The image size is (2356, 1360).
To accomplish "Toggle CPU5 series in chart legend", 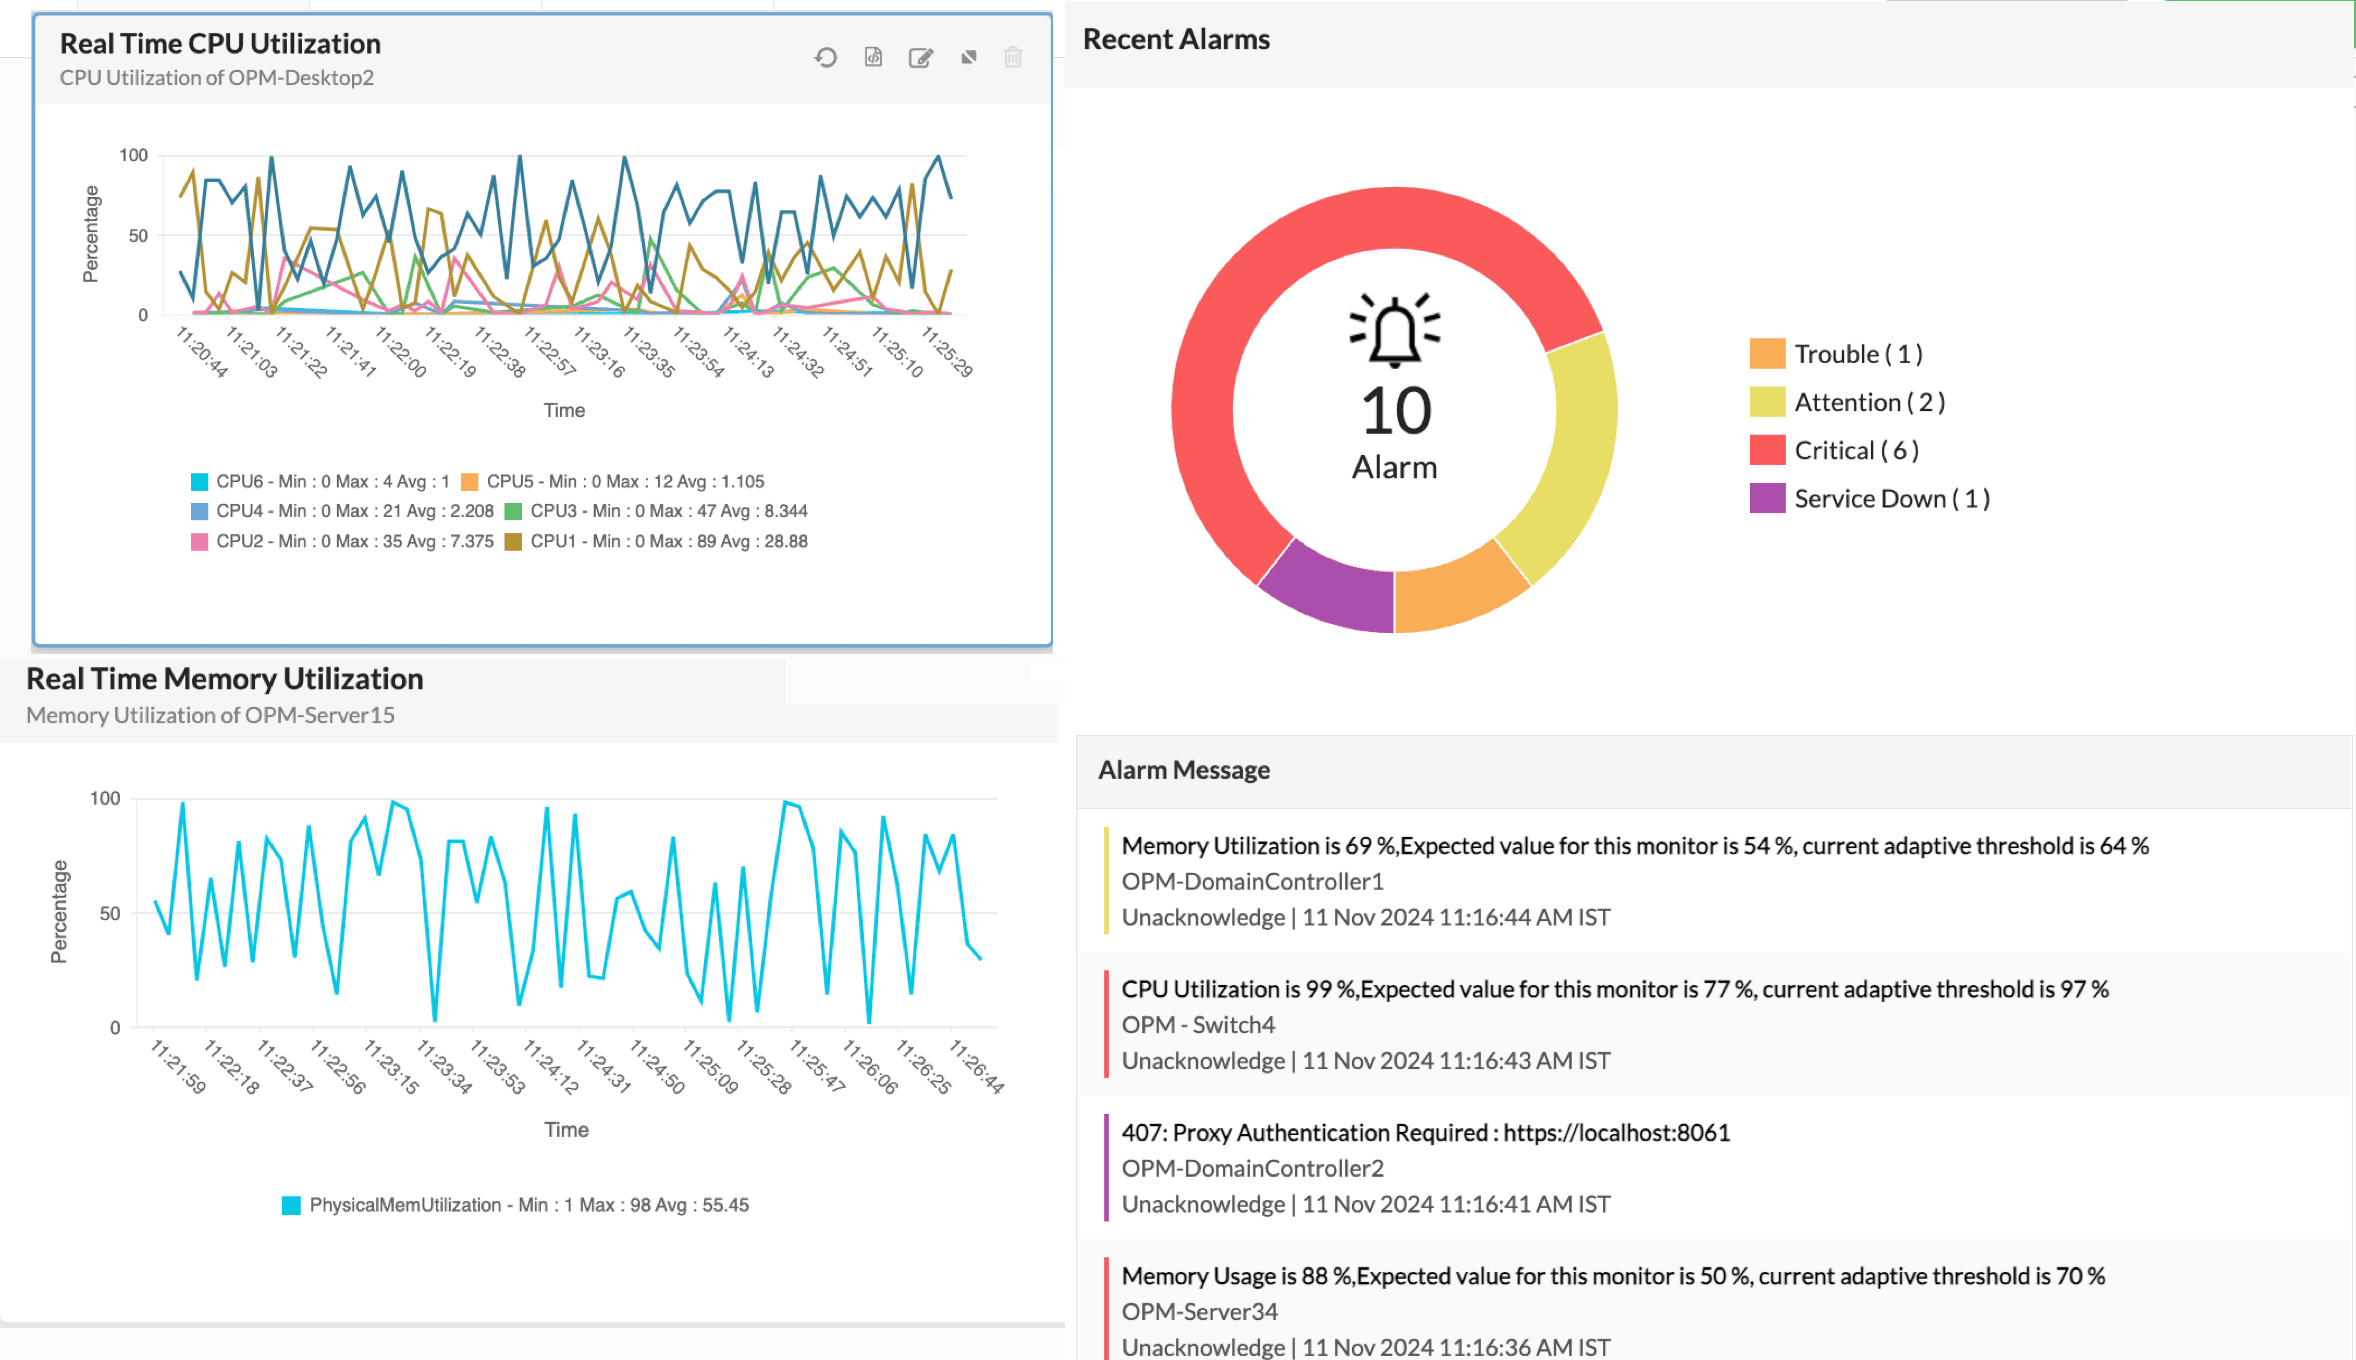I will (x=612, y=482).
